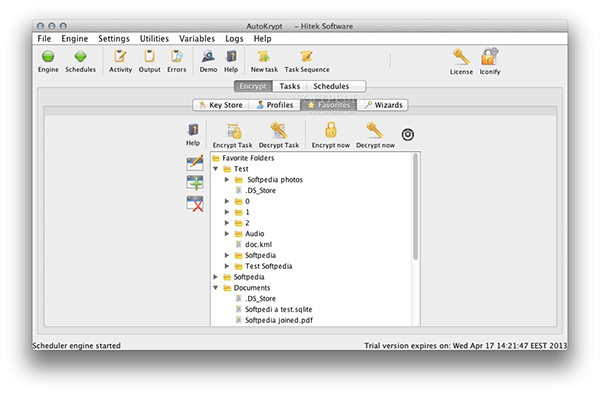This screenshot has height=395, width=600.
Task: Expand the Softpedia photos folder
Action: [x=227, y=180]
